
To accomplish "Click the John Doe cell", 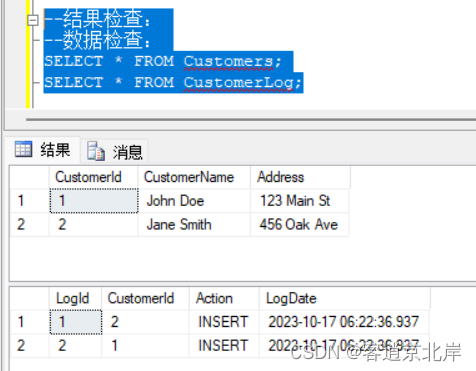I will (194, 201).
